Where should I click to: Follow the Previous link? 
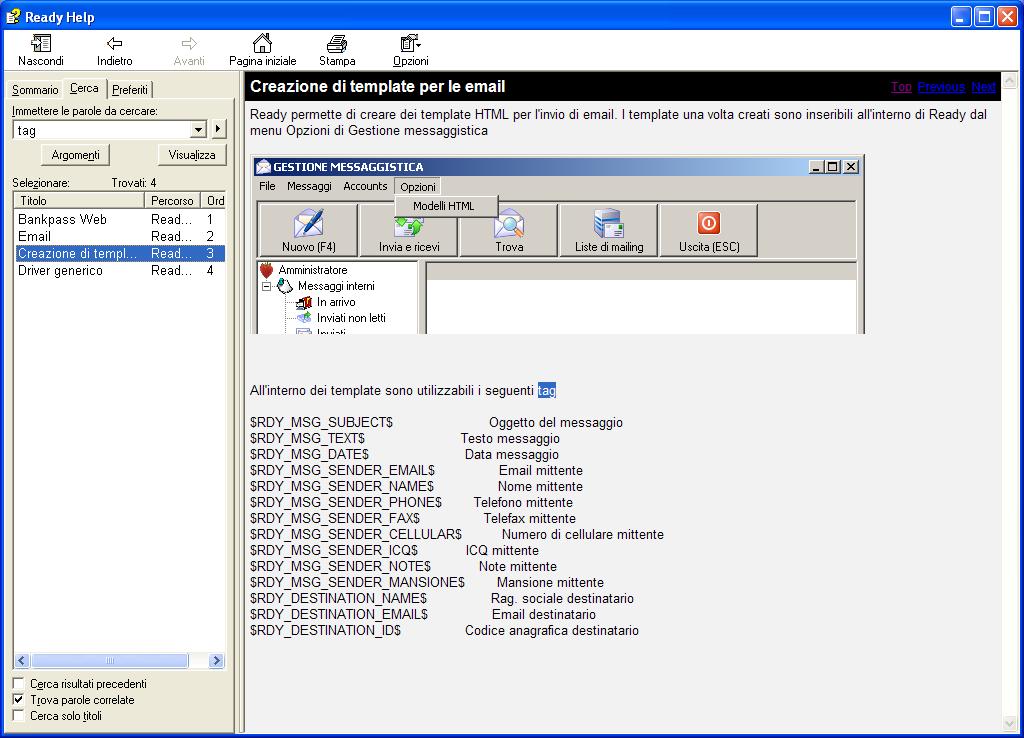click(x=941, y=87)
